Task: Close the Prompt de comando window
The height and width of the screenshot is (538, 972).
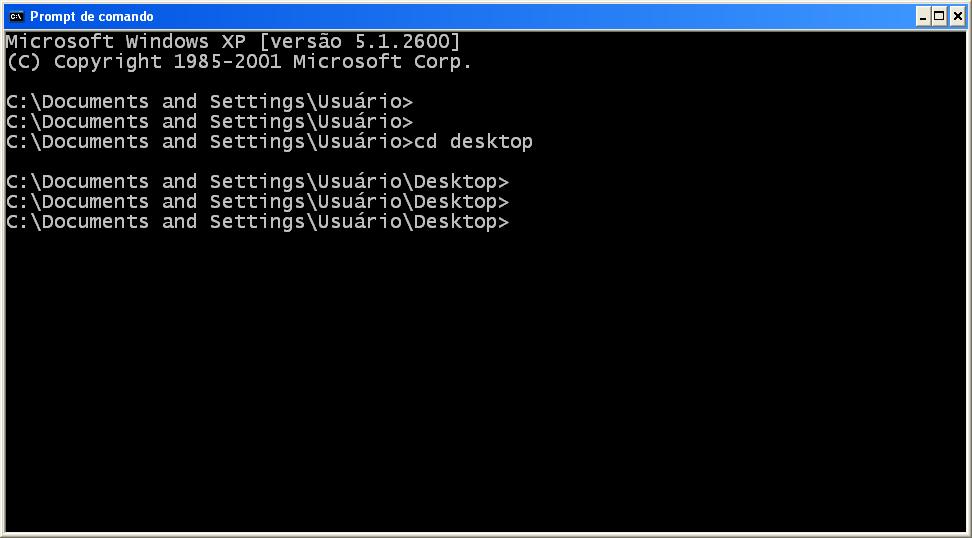Action: 957,16
